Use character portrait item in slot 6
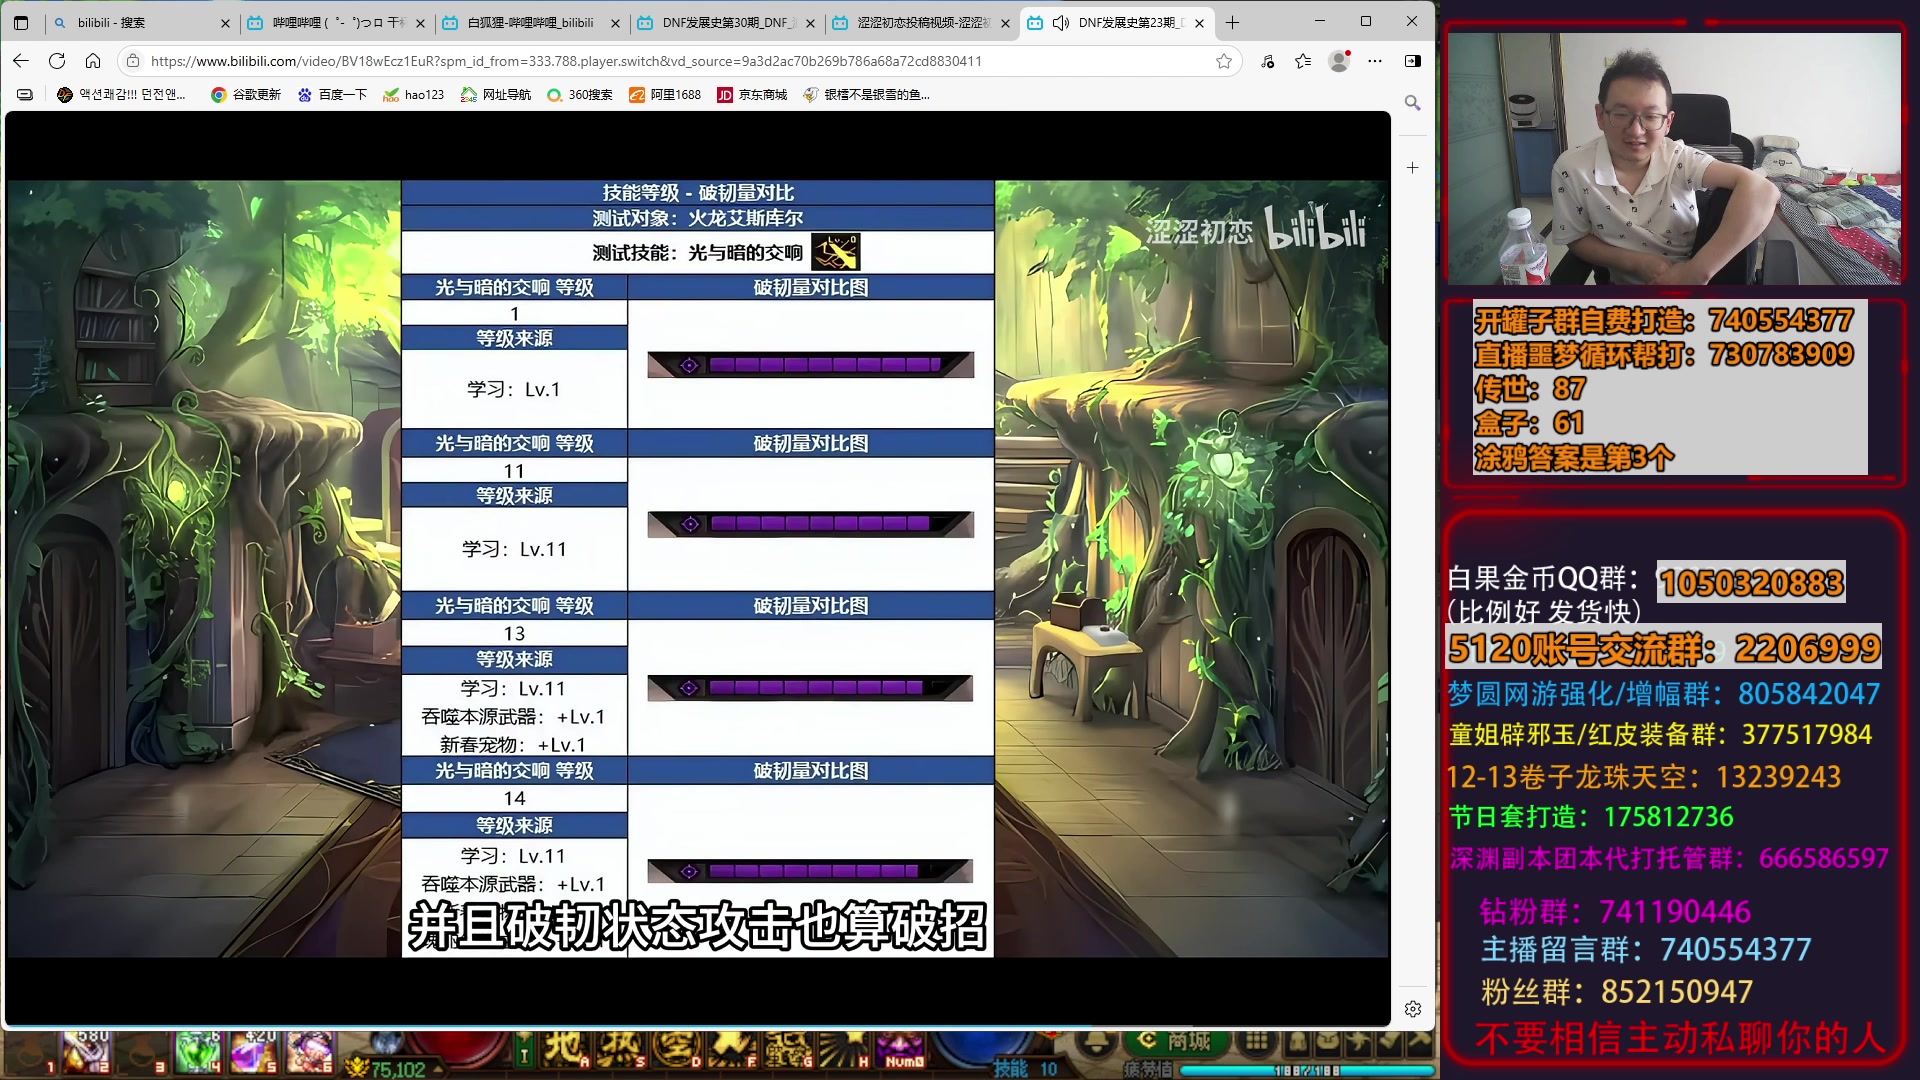This screenshot has width=1920, height=1080. tap(310, 1051)
